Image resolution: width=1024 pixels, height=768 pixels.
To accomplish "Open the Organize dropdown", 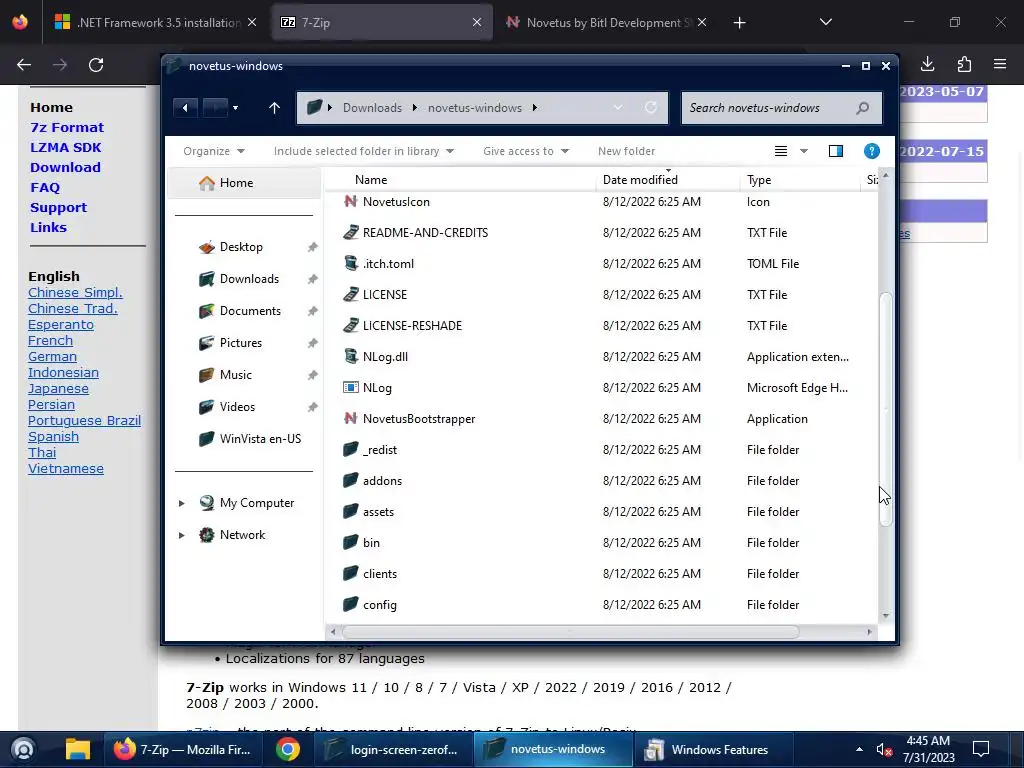I will pyautogui.click(x=214, y=151).
